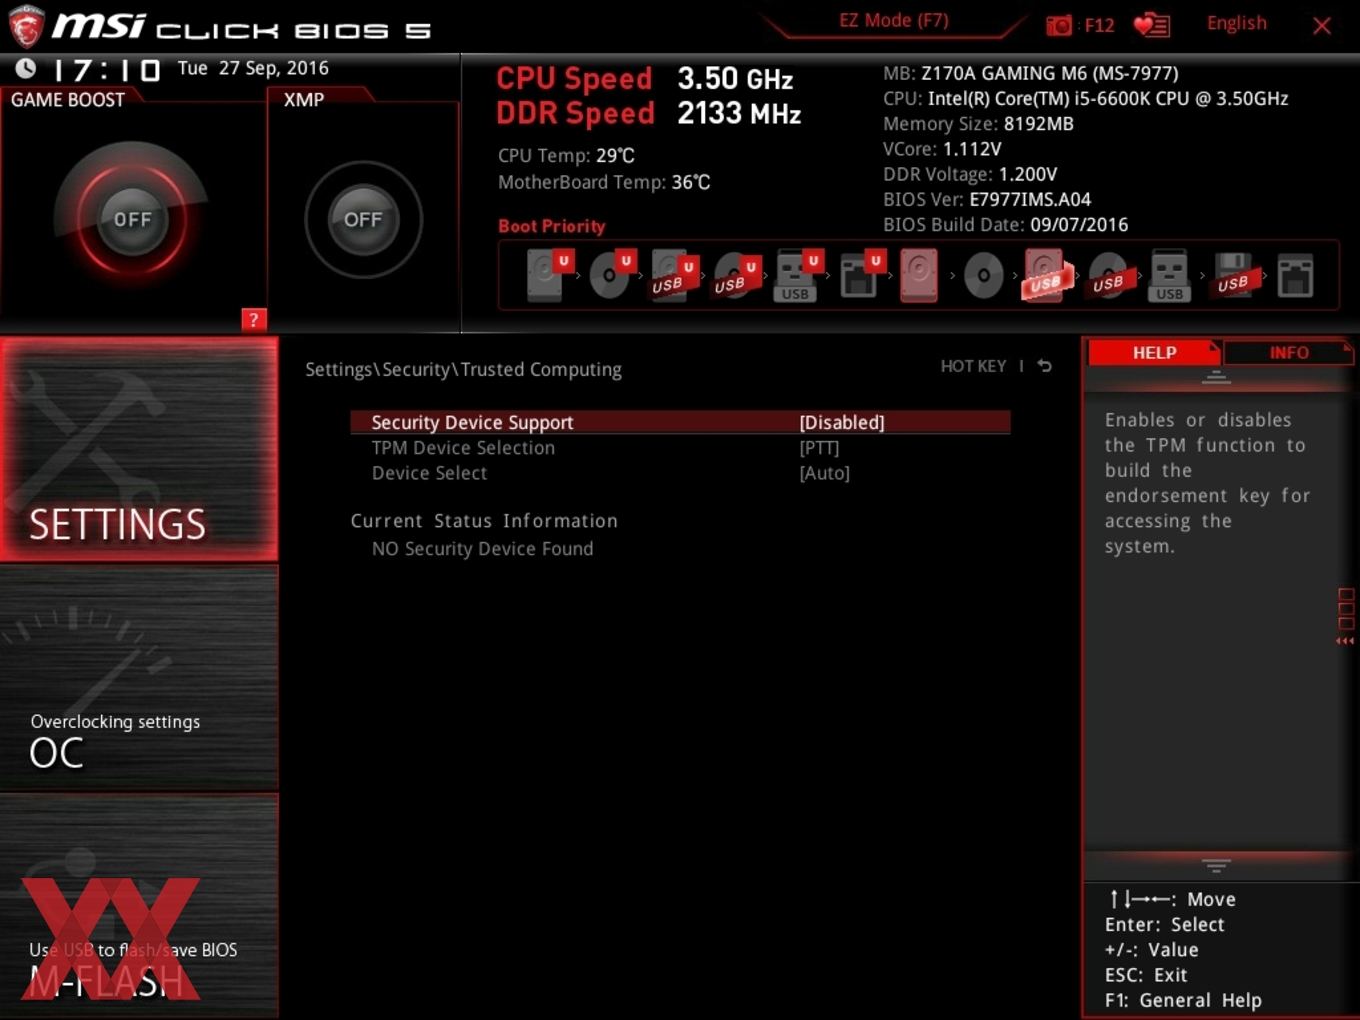Select the Device Select row label

pyautogui.click(x=429, y=473)
